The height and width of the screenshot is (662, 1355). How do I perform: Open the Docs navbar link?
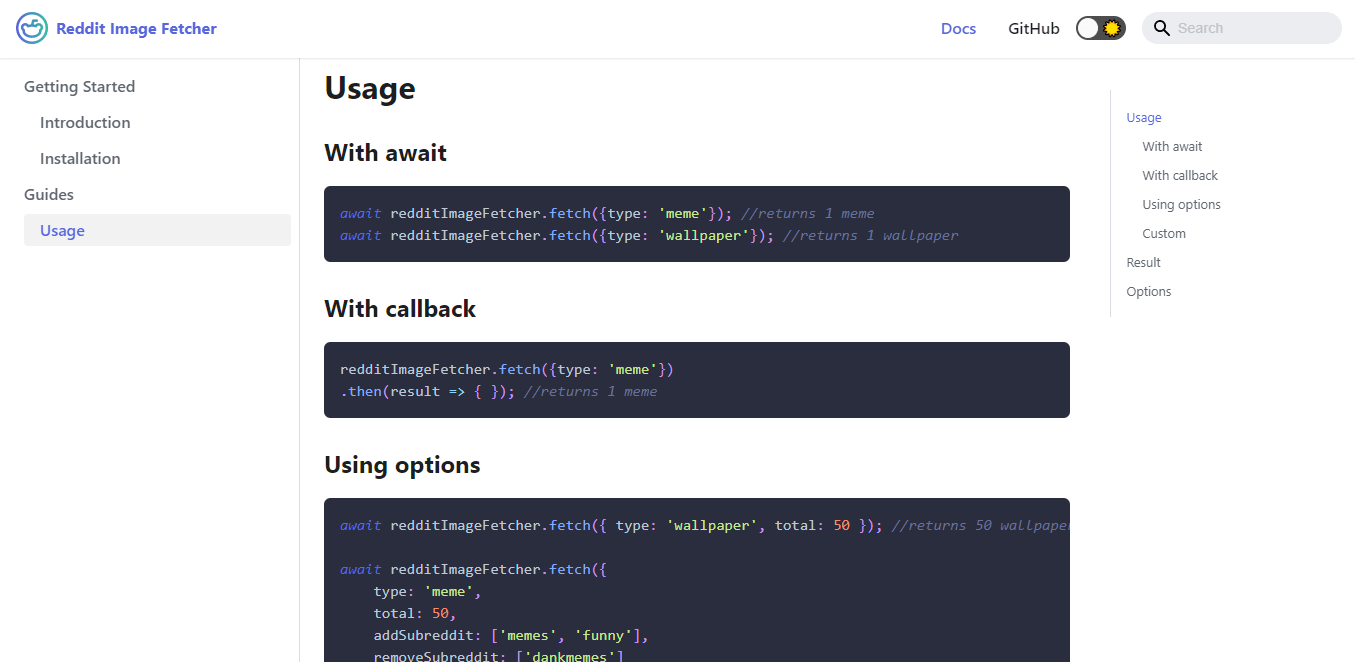point(958,28)
